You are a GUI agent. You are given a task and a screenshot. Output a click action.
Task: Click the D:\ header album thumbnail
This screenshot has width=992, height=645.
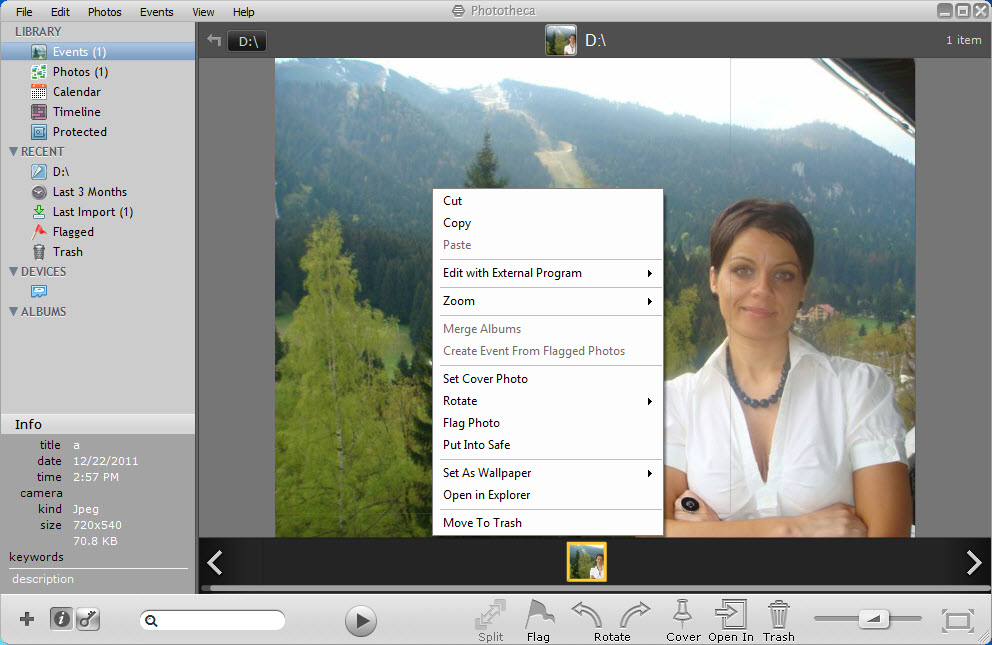coord(561,40)
